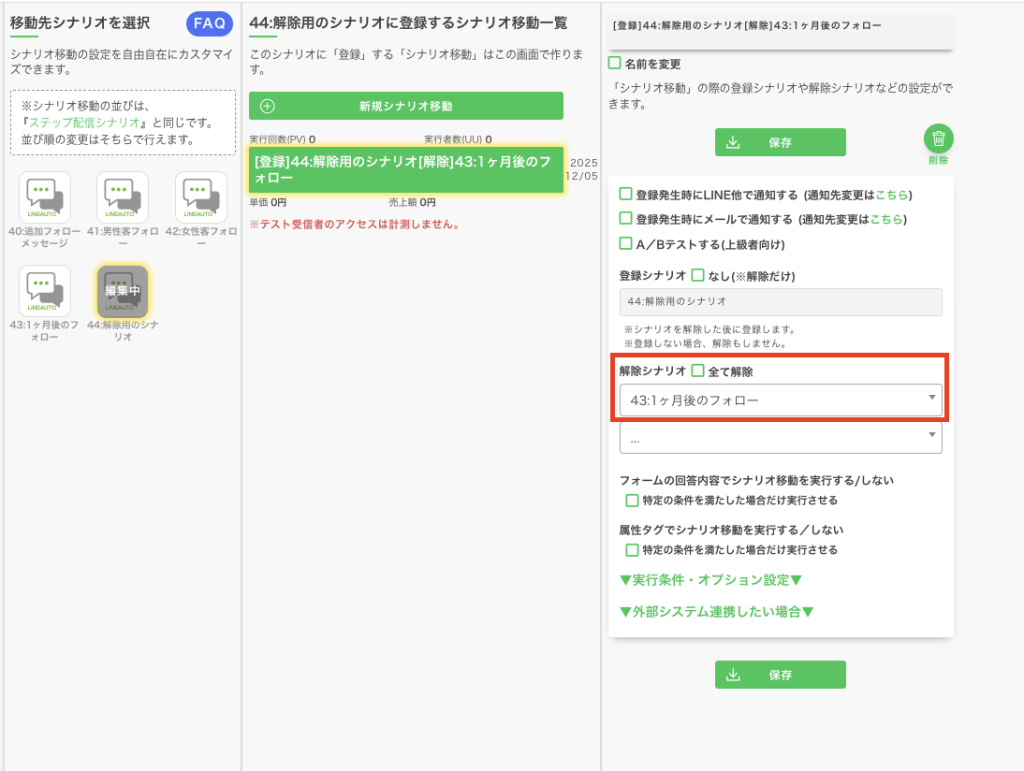Screen dimensions: 1024x771
Task: Select the 43:1ヶ月後のフォロー scenario icon
Action: [45, 291]
